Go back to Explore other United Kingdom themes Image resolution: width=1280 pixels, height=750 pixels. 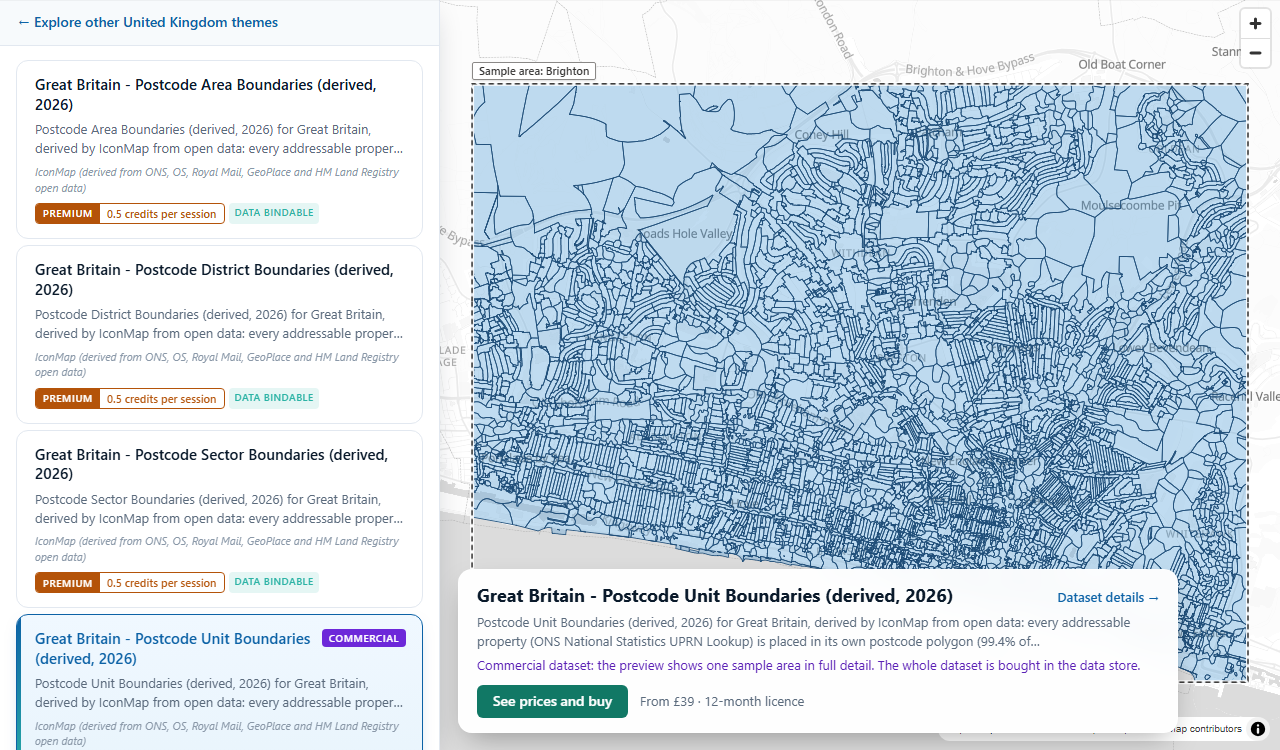148,22
